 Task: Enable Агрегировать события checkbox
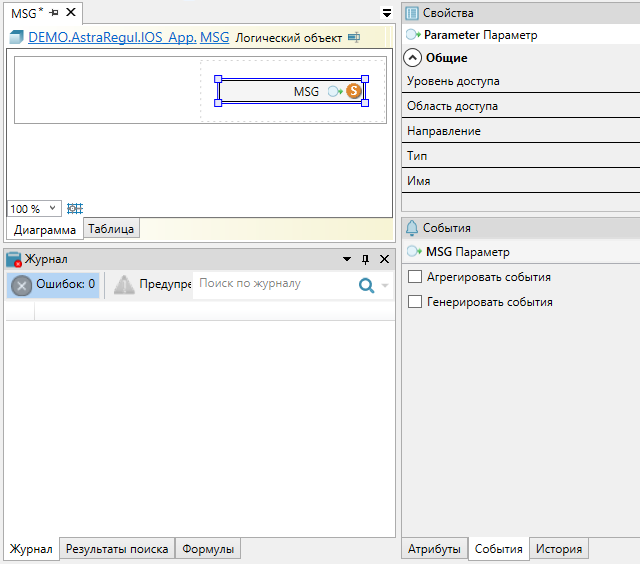[415, 277]
